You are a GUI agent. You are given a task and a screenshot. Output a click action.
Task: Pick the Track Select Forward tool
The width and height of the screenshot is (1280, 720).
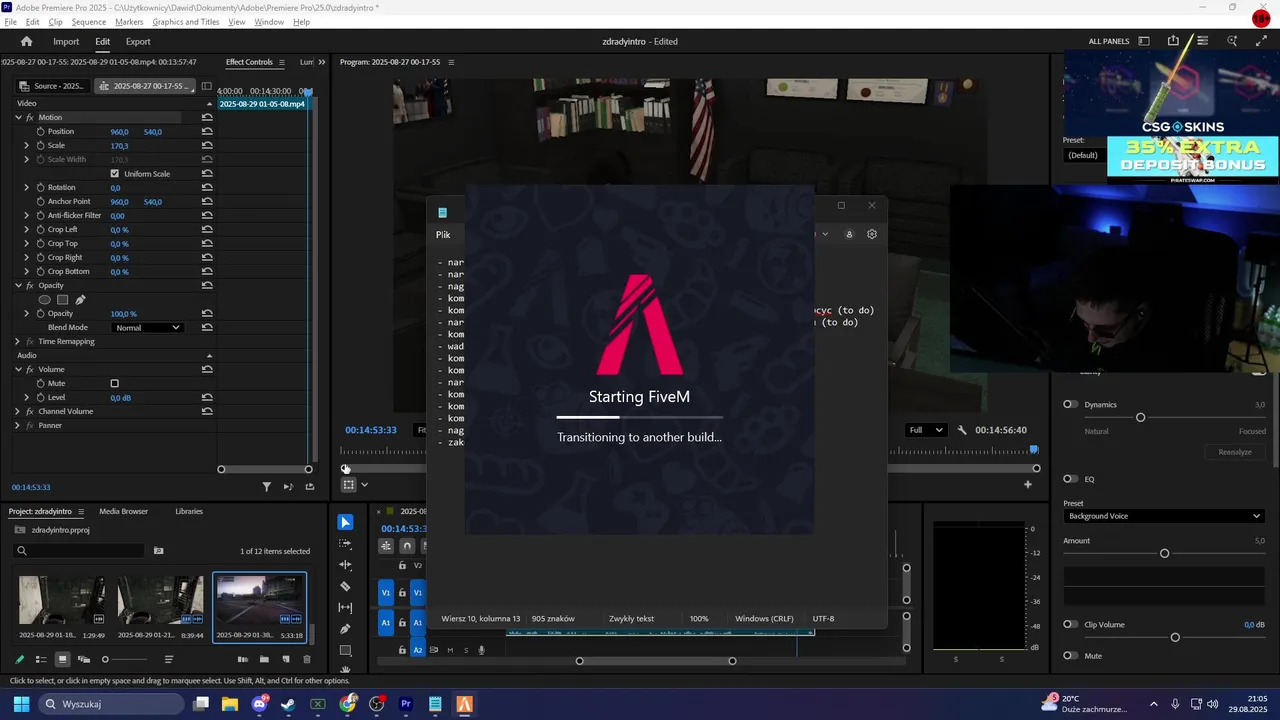(x=345, y=544)
